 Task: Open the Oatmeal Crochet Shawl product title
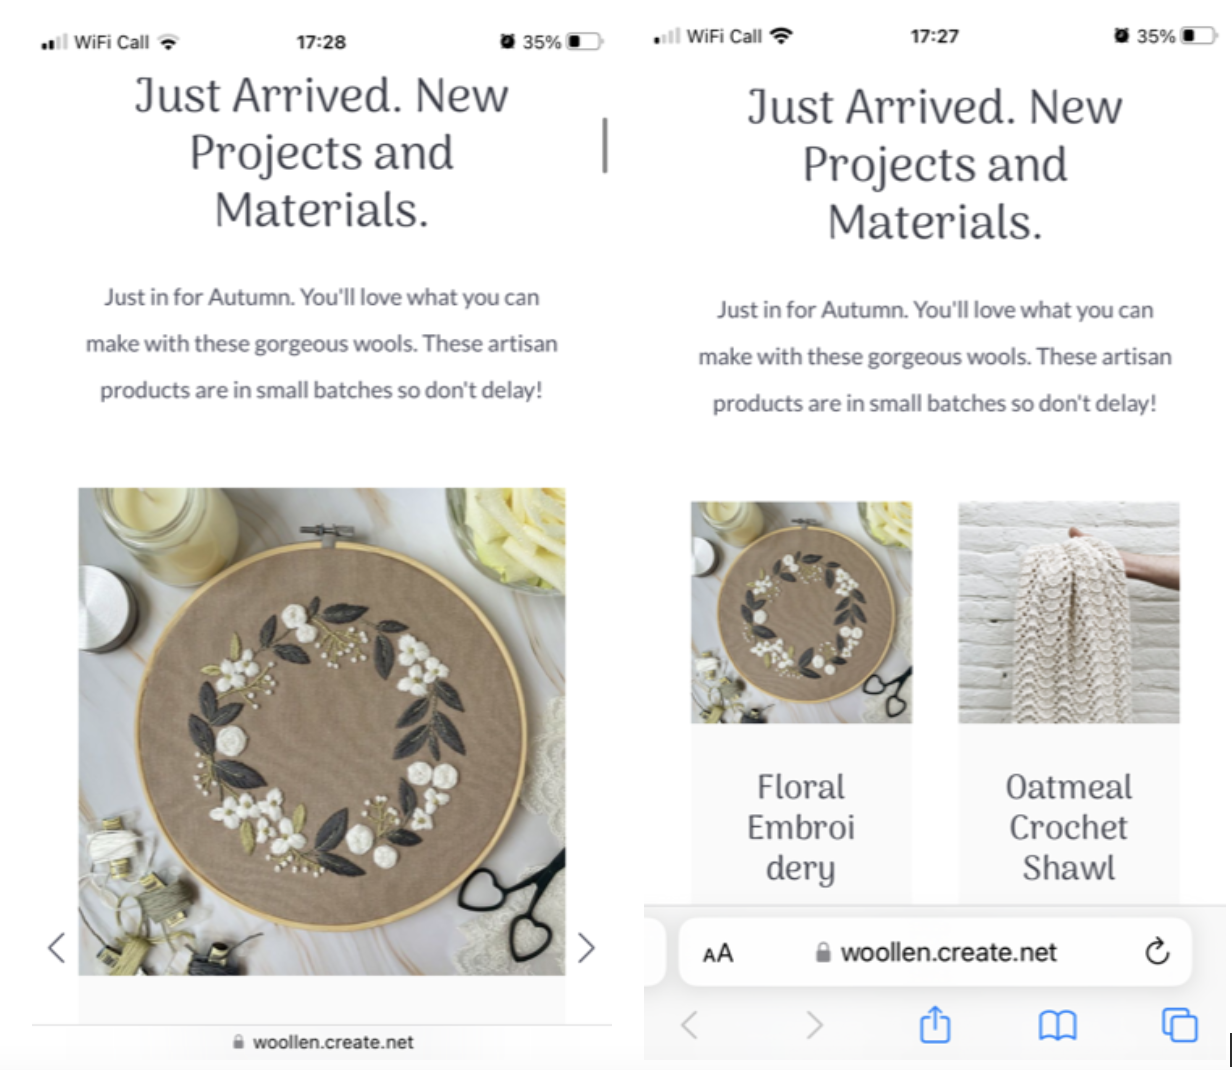tap(1069, 827)
